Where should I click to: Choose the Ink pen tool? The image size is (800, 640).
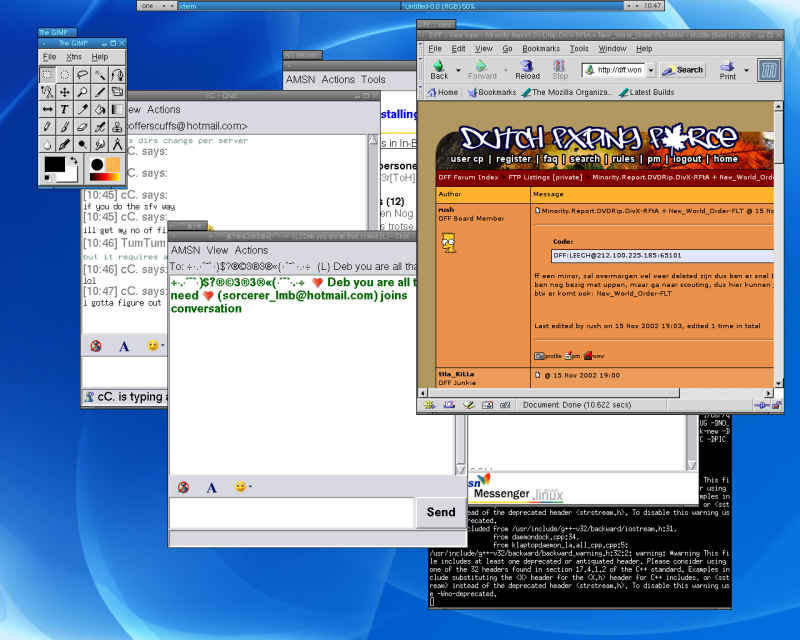coord(65,144)
